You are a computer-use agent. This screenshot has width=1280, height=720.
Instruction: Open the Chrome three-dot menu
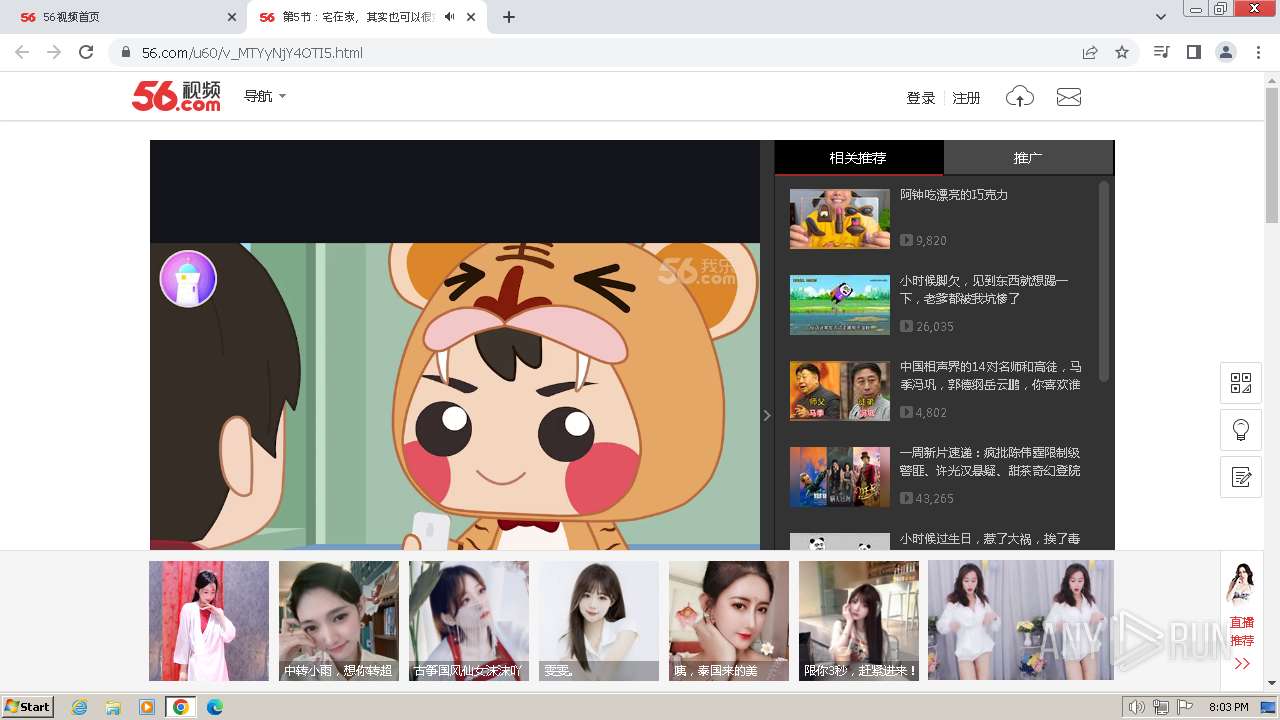[x=1259, y=52]
